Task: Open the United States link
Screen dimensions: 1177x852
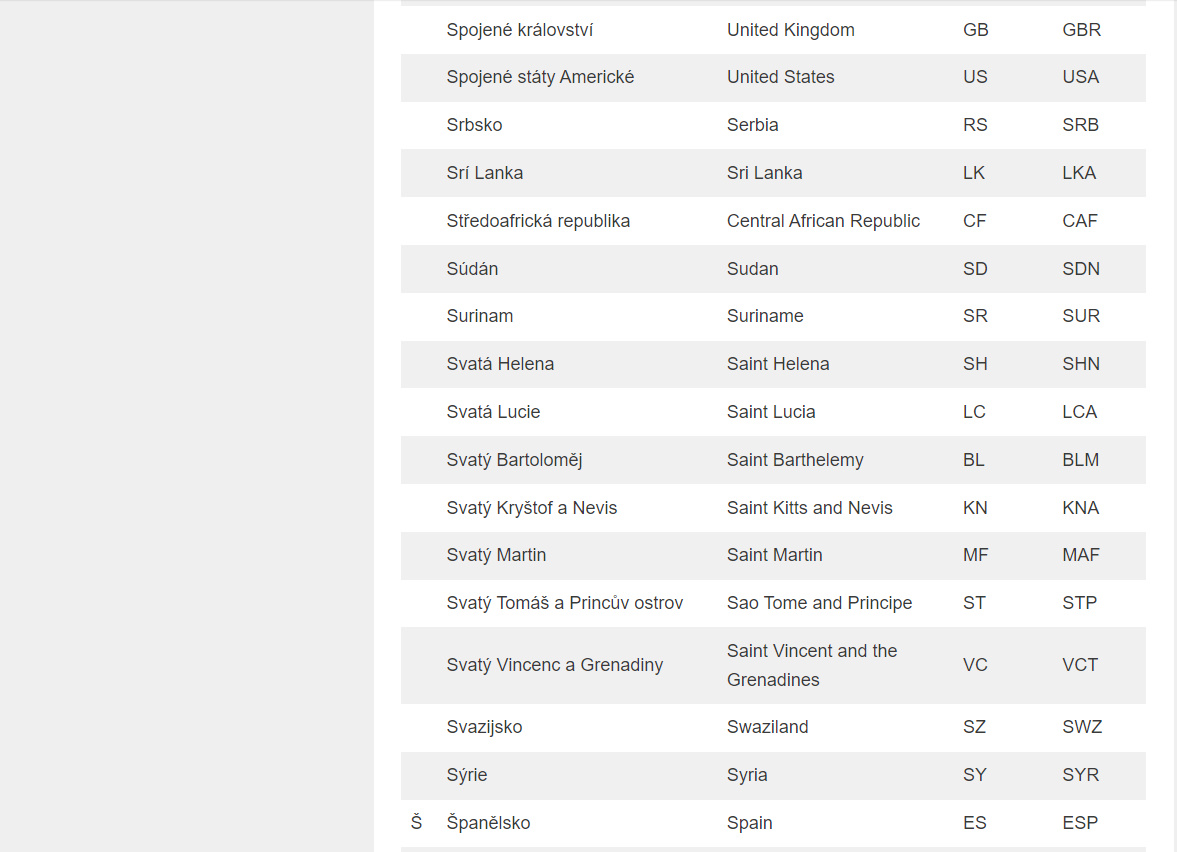Action: [780, 77]
